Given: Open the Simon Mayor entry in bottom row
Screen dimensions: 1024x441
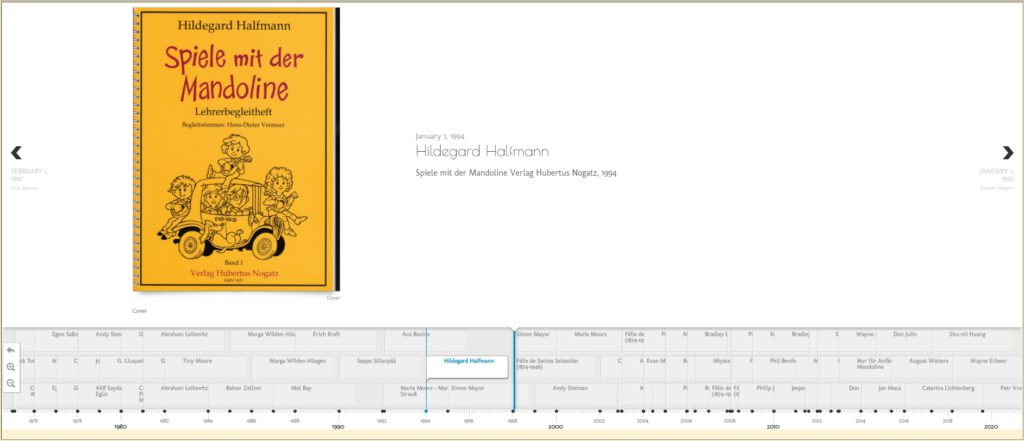Looking at the screenshot, I should point(468,388).
